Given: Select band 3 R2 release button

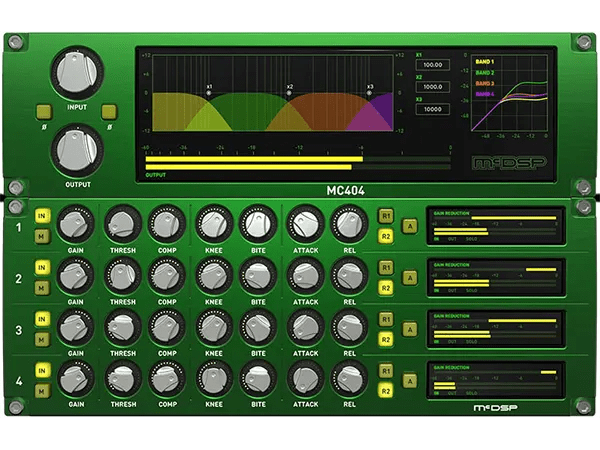Looking at the screenshot, I should (x=386, y=340).
